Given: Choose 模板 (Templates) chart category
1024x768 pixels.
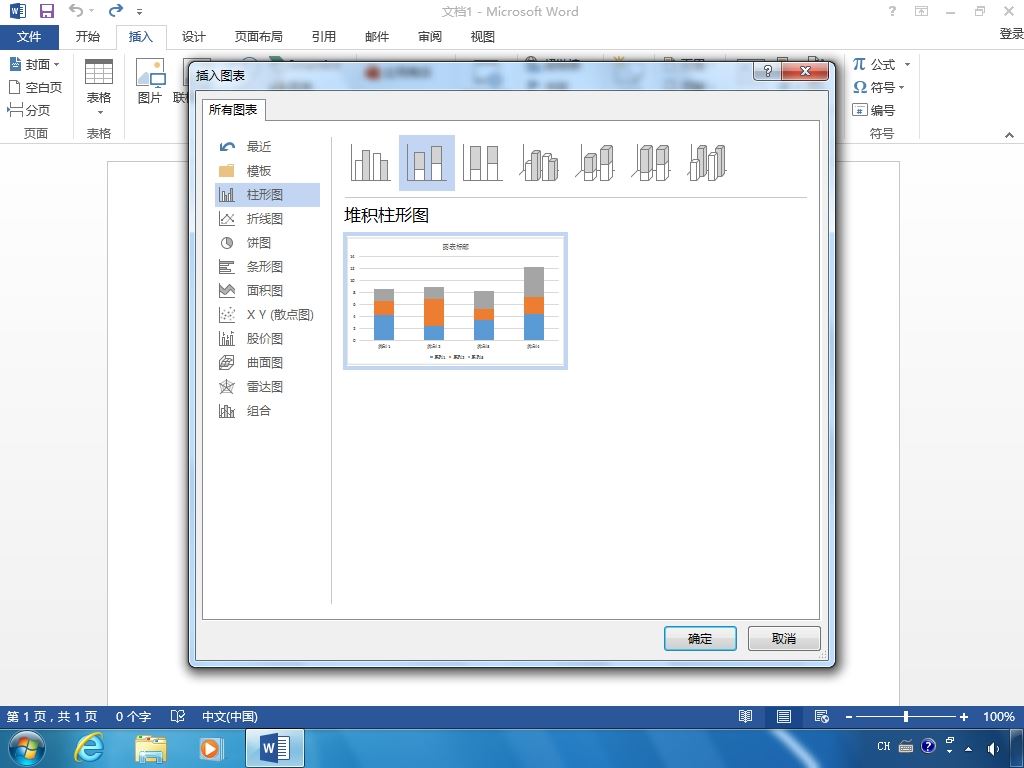Looking at the screenshot, I should (x=267, y=171).
